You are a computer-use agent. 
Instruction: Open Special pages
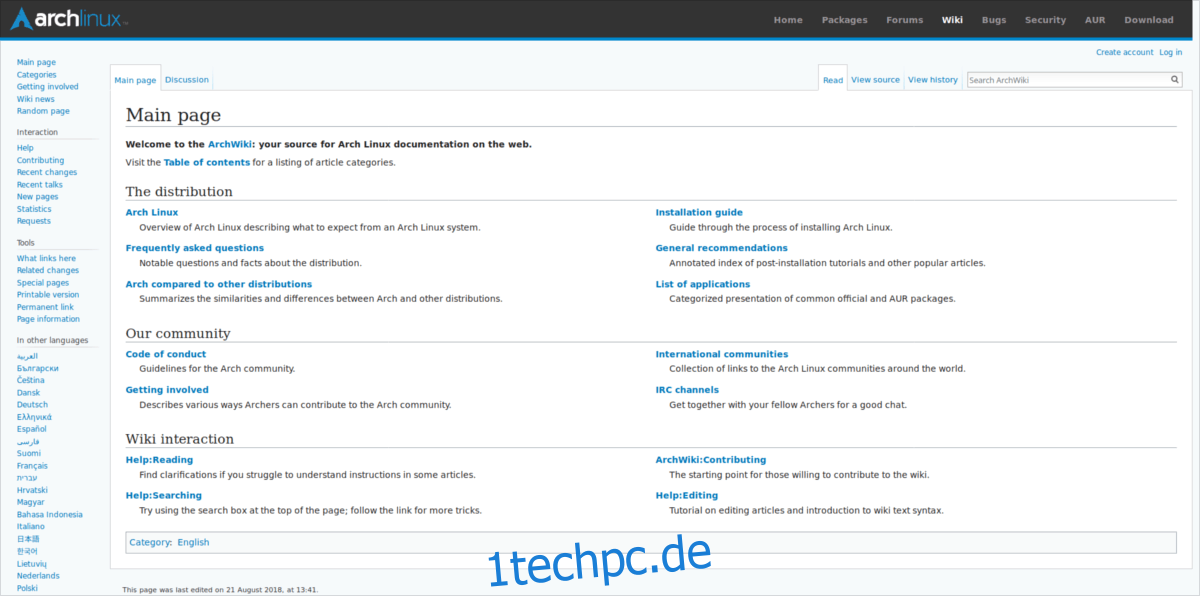click(43, 283)
